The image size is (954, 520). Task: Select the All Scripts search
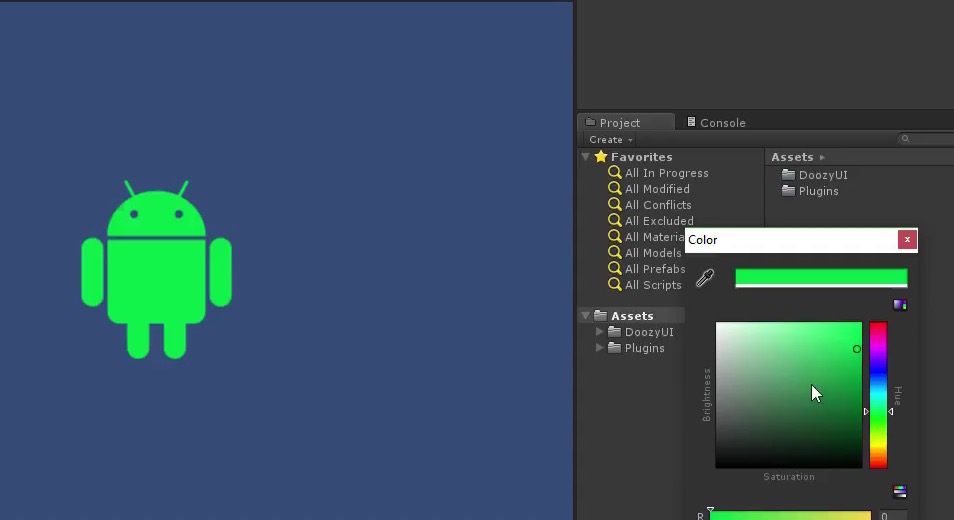click(645, 285)
